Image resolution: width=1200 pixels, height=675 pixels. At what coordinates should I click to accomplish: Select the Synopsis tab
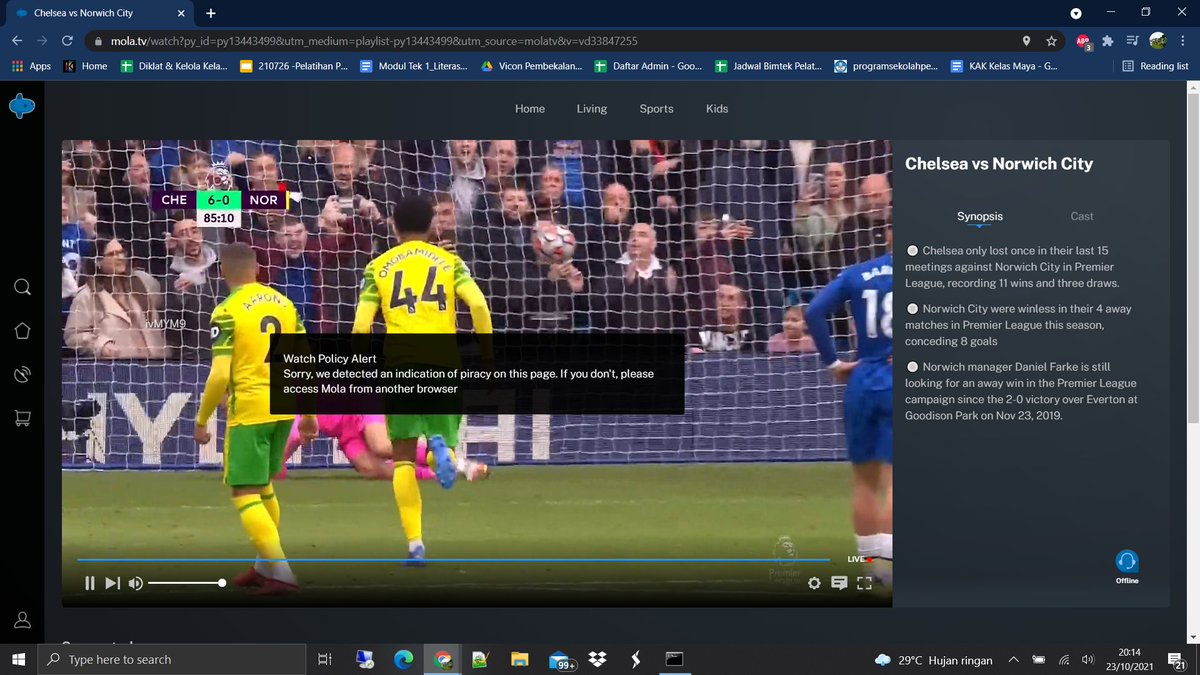pos(980,216)
